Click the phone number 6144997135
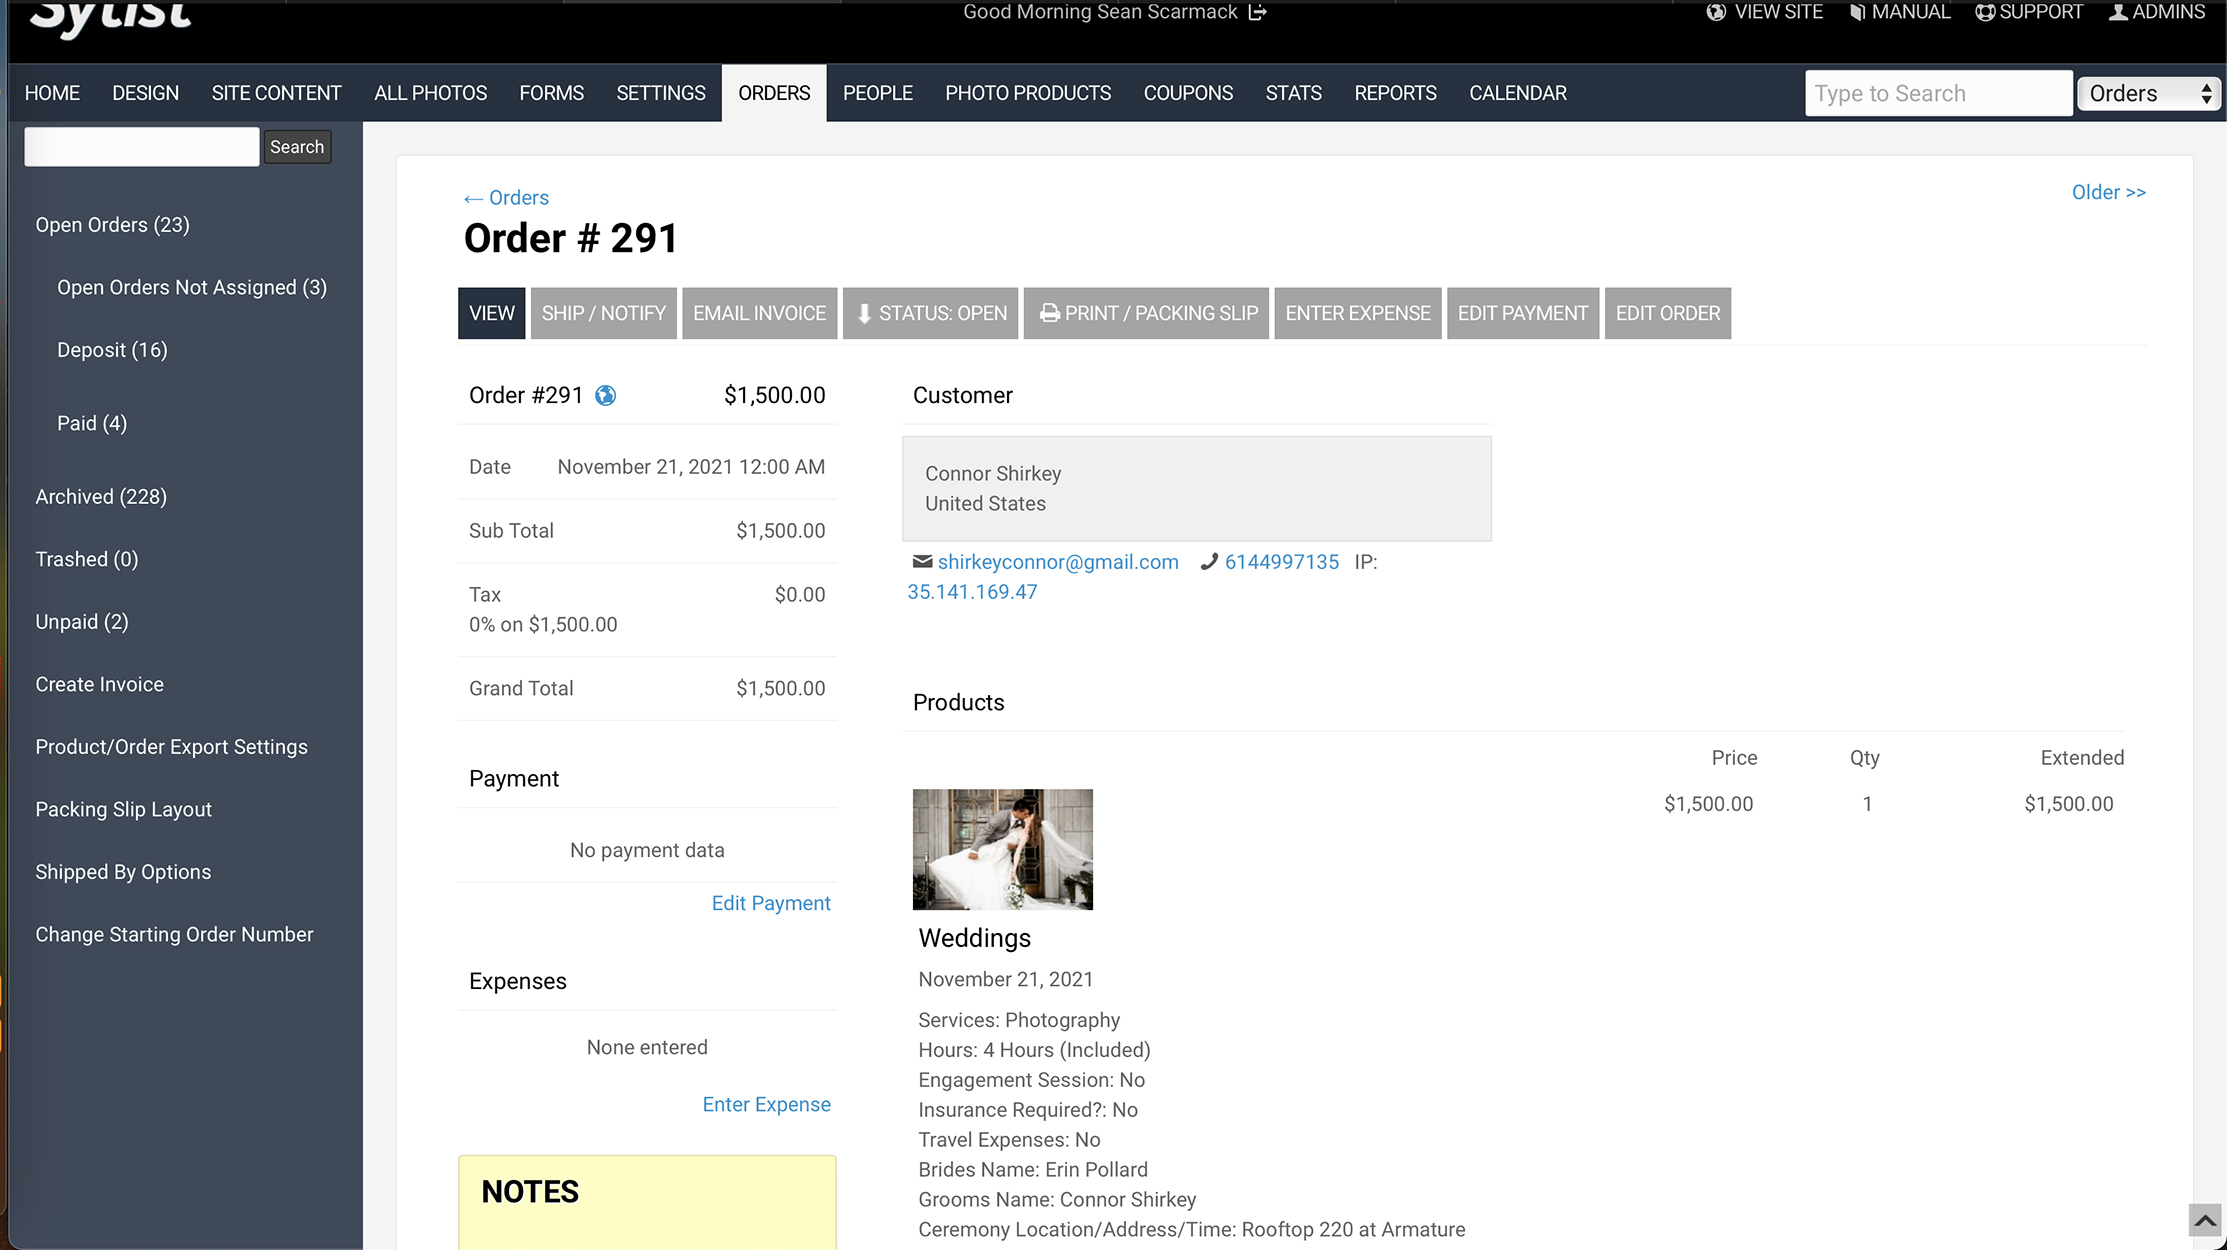The image size is (2227, 1250). click(x=1282, y=562)
